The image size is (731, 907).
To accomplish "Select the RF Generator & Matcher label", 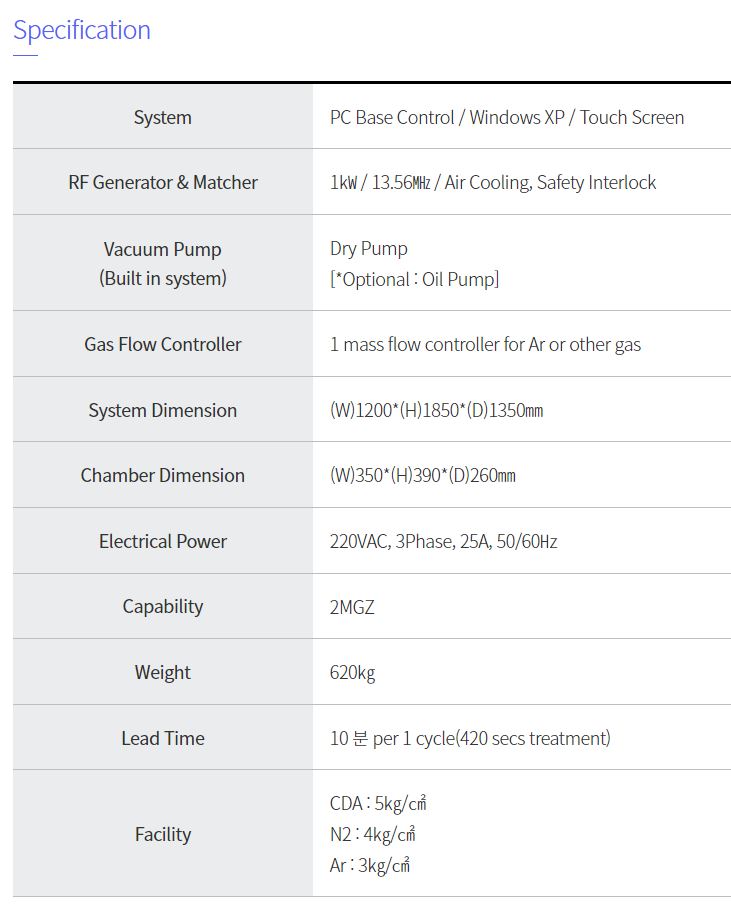I will [162, 182].
